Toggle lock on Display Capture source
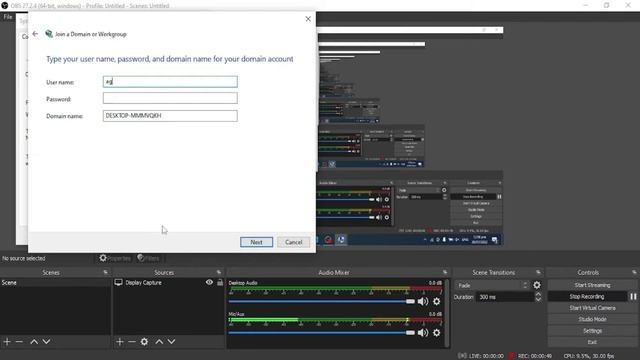 point(220,282)
